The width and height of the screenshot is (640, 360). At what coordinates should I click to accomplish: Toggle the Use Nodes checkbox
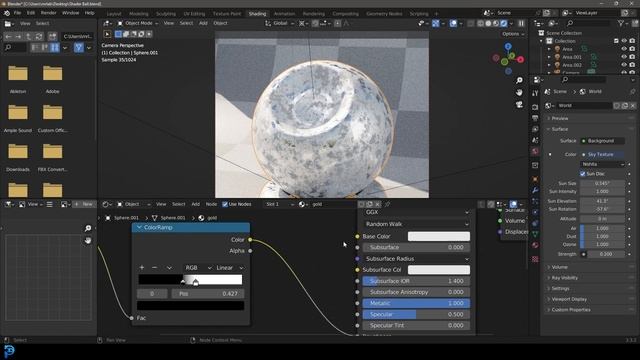tap(225, 204)
